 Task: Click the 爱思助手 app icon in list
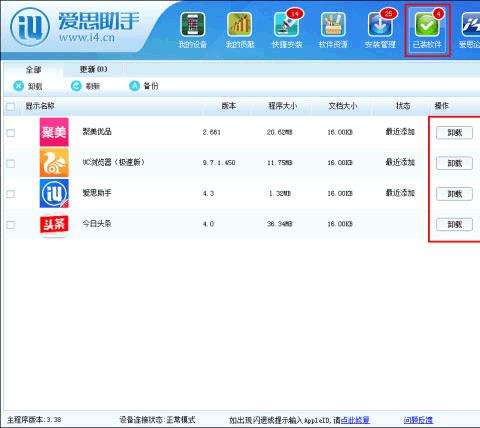[54, 193]
